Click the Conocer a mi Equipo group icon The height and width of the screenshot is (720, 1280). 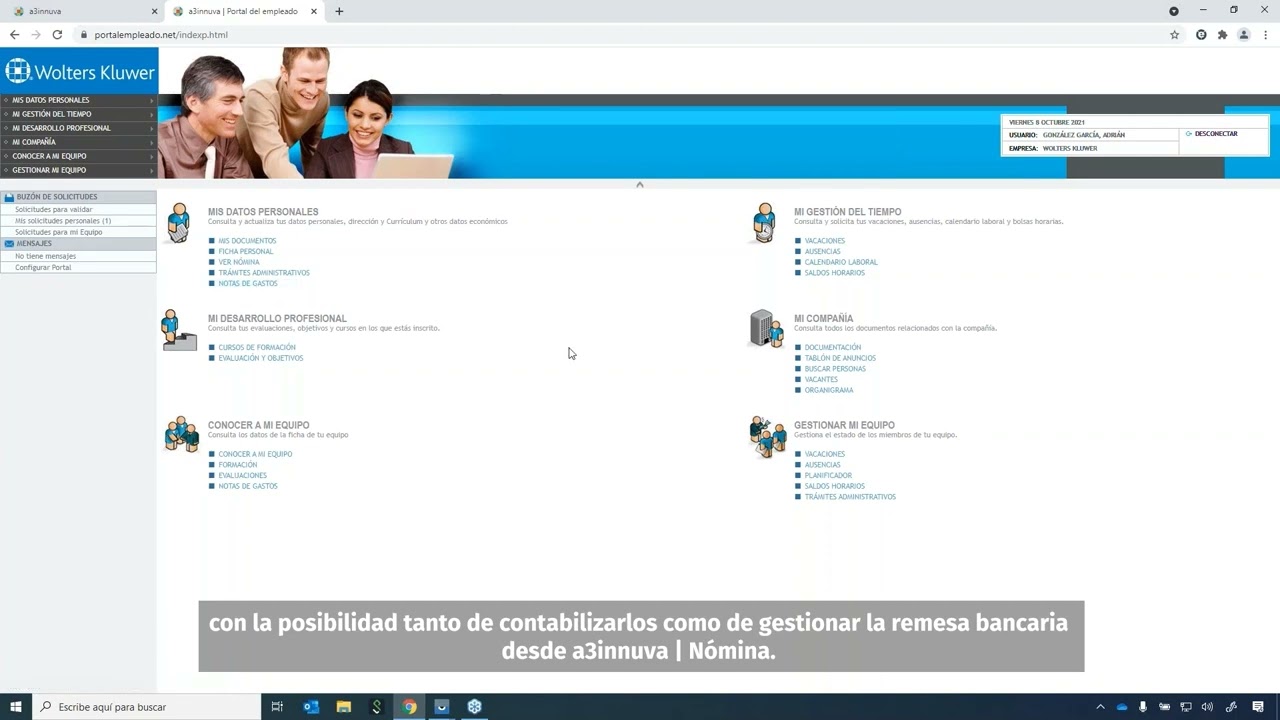[x=181, y=435]
